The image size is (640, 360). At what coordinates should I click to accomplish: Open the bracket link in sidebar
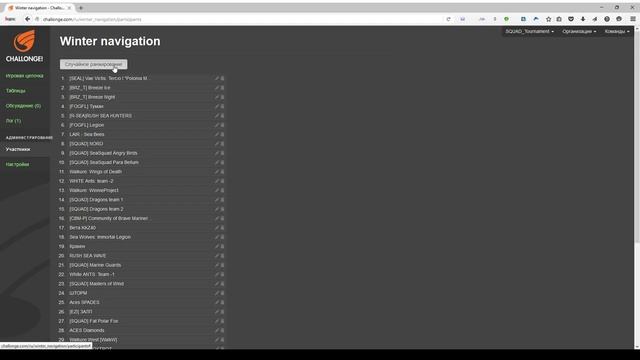(24, 76)
